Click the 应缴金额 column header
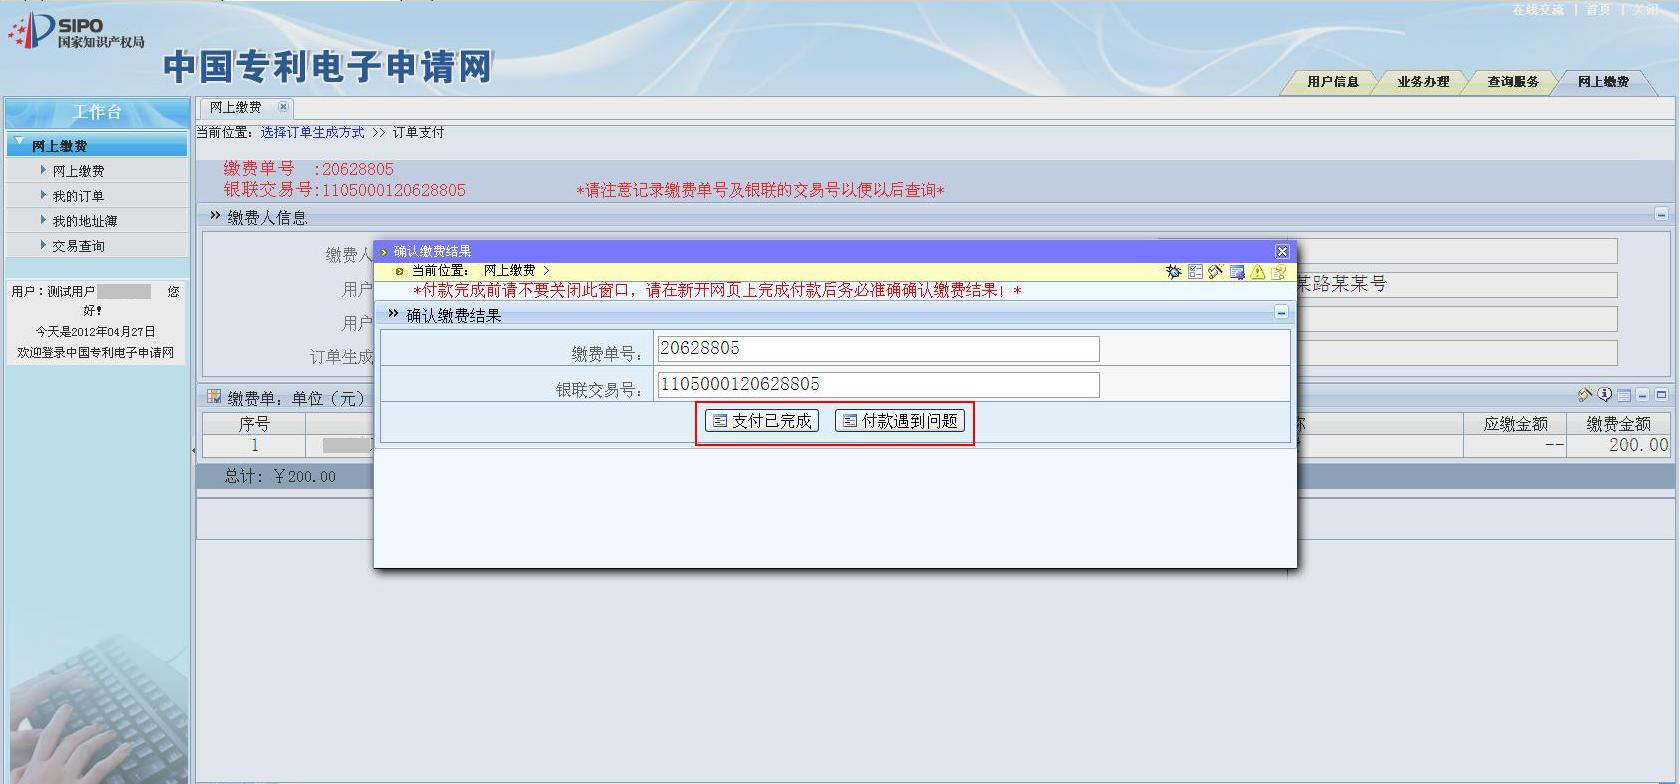1680x784 pixels. 1515,424
